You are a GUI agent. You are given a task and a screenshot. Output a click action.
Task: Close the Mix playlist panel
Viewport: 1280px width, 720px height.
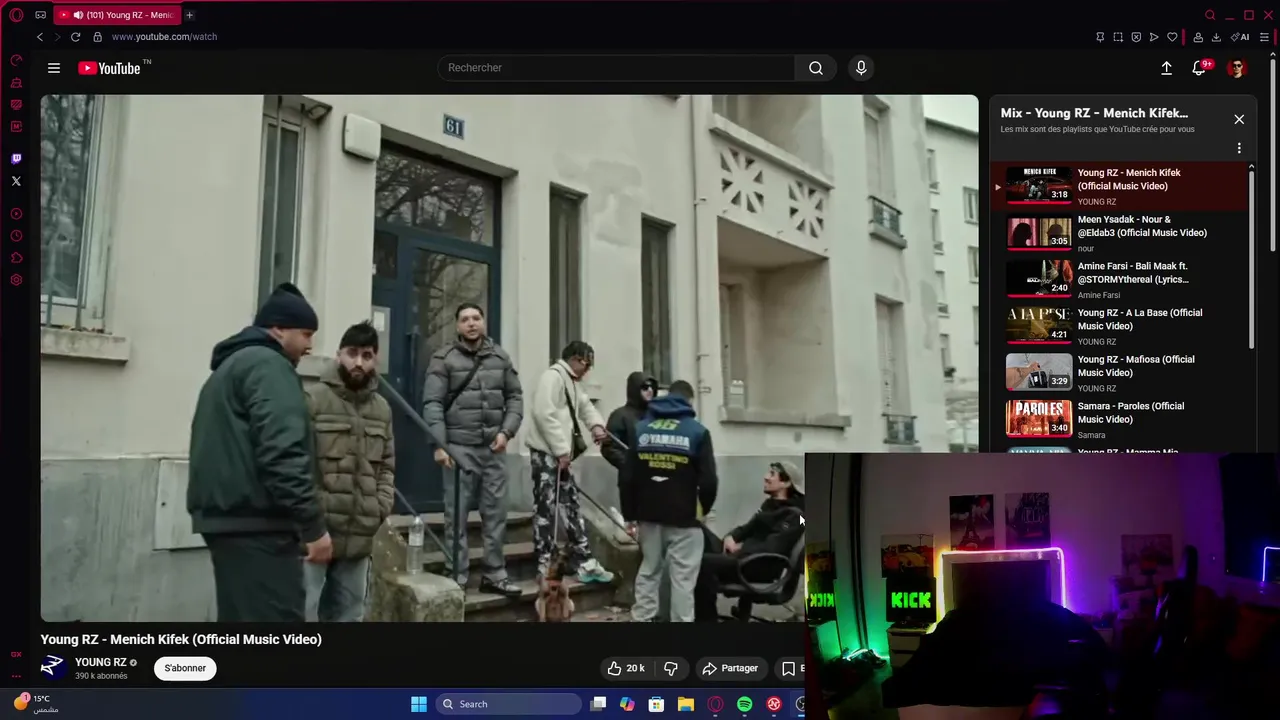pyautogui.click(x=1239, y=119)
